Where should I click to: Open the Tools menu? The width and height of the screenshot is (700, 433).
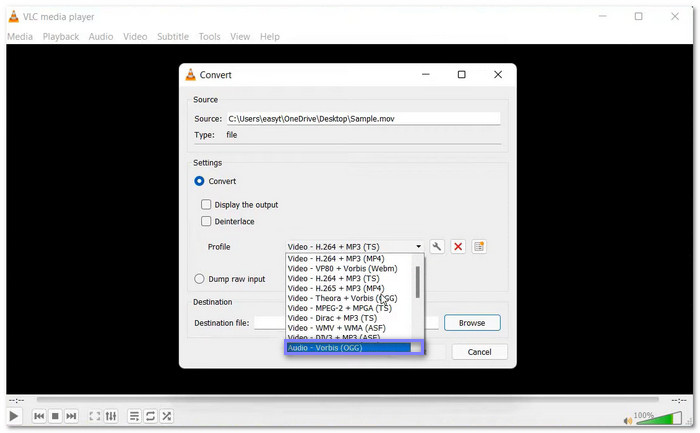click(x=209, y=37)
